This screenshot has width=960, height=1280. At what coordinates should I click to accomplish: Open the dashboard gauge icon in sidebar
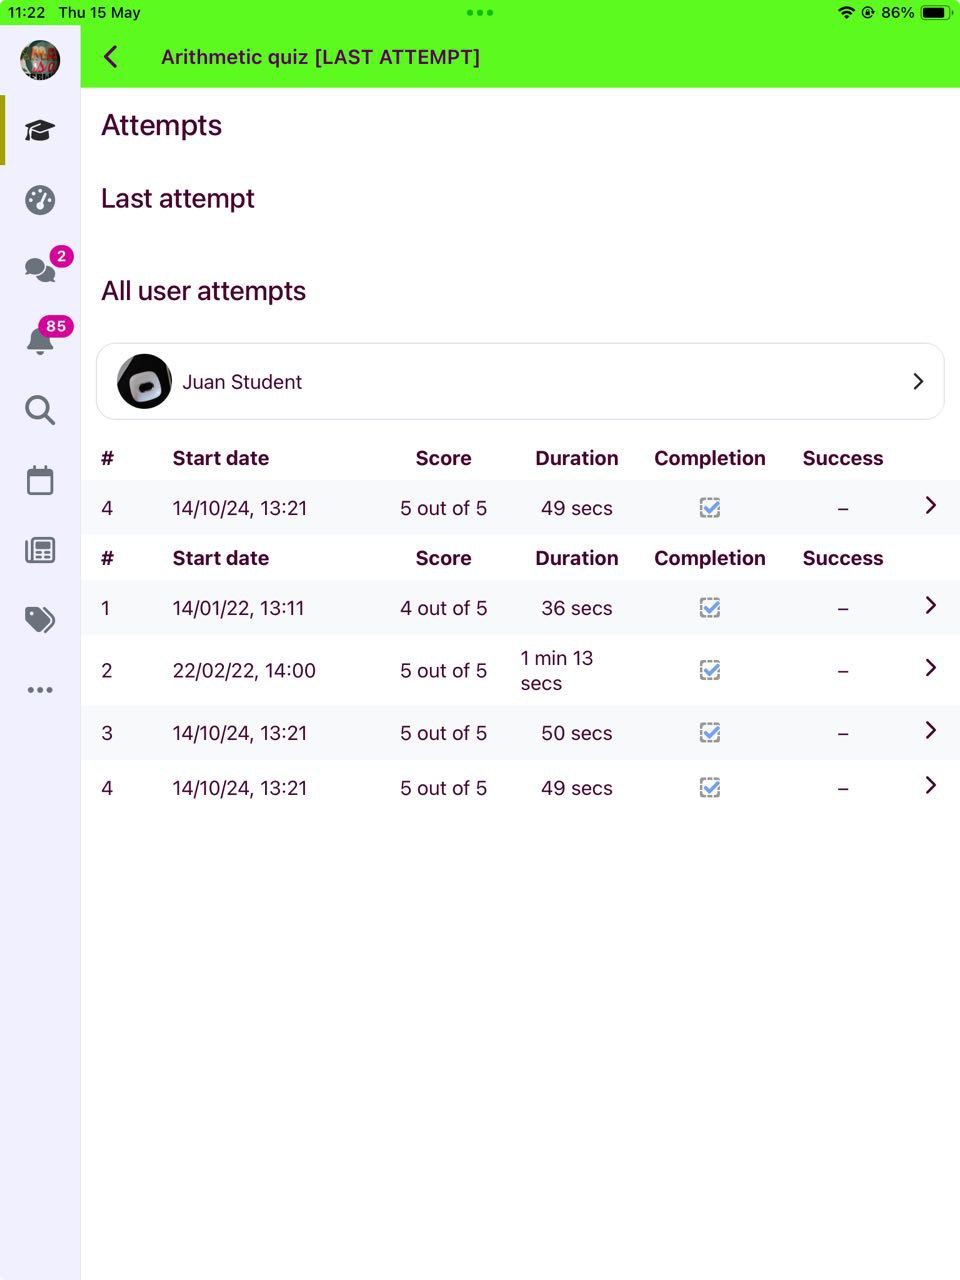point(40,200)
